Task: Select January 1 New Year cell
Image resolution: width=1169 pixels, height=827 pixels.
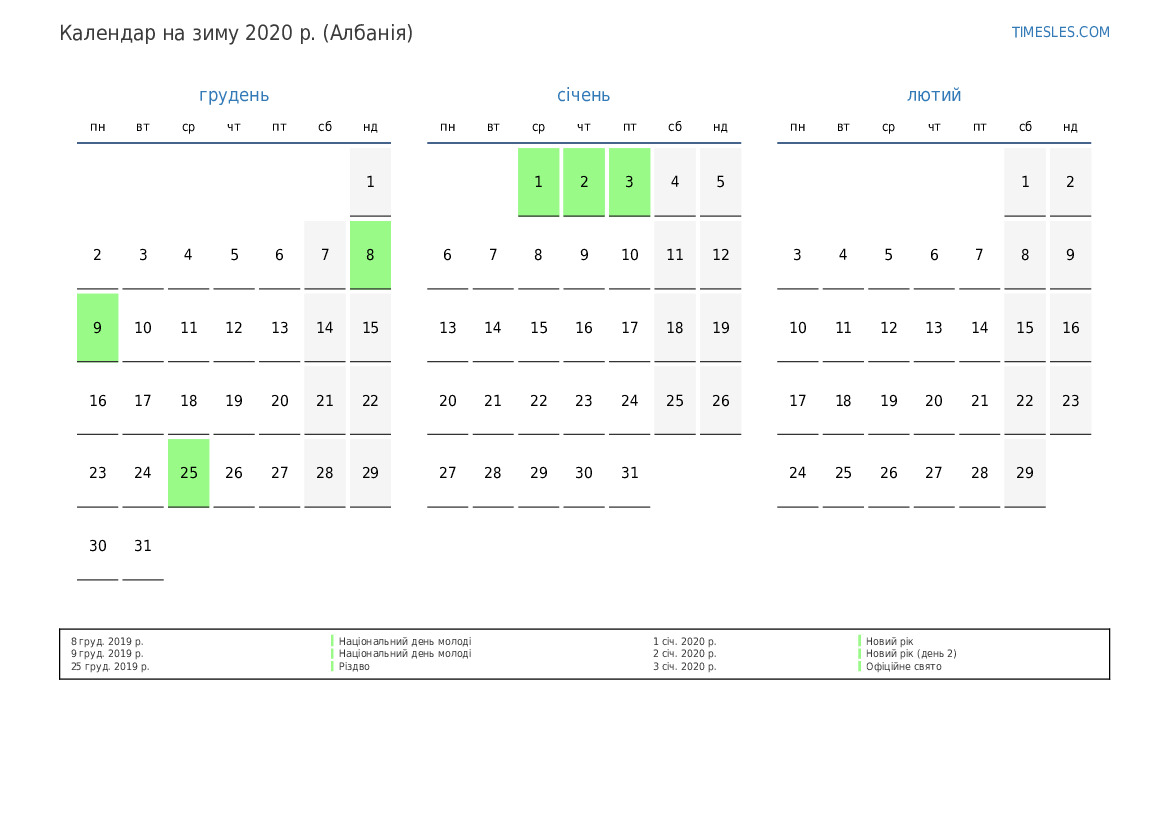Action: click(538, 182)
